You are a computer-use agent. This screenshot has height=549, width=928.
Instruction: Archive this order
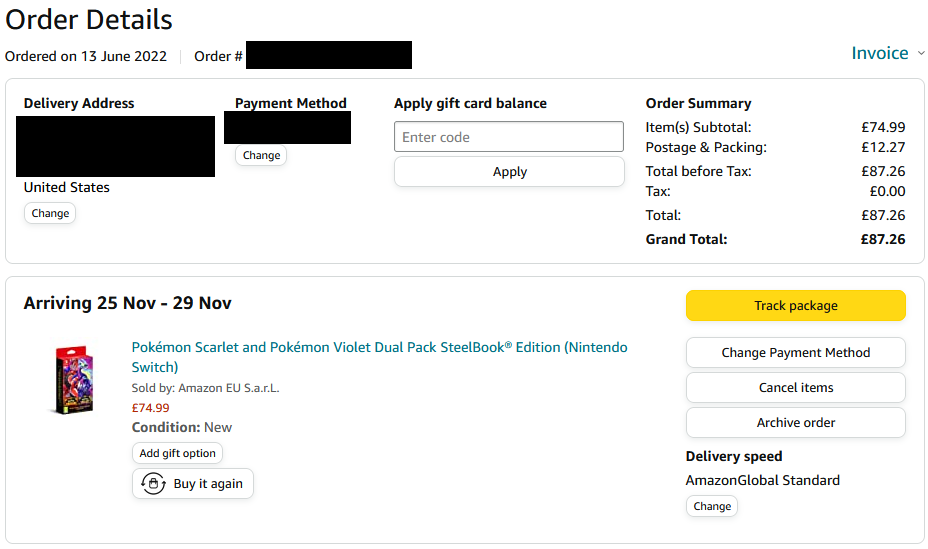[x=795, y=422]
